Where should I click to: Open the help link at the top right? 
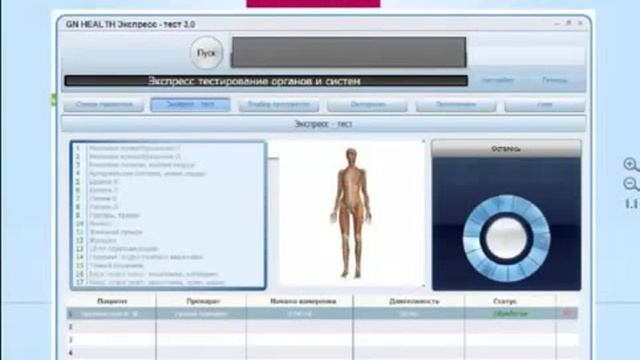(x=555, y=80)
